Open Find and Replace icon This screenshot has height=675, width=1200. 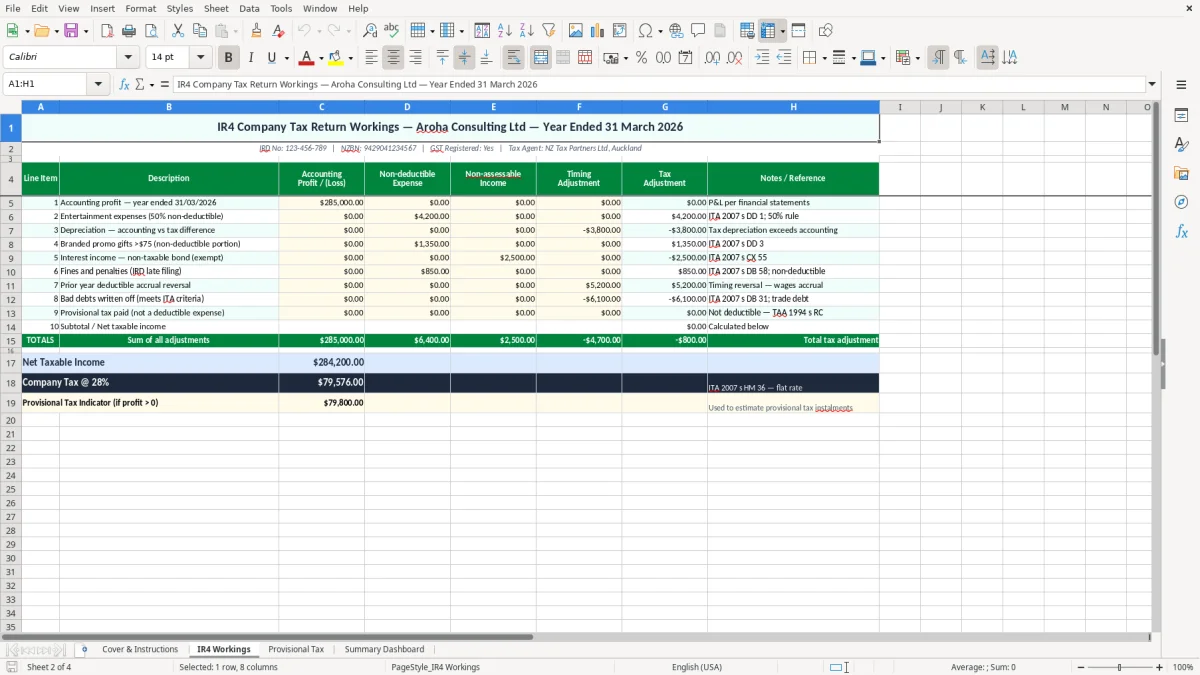point(370,31)
